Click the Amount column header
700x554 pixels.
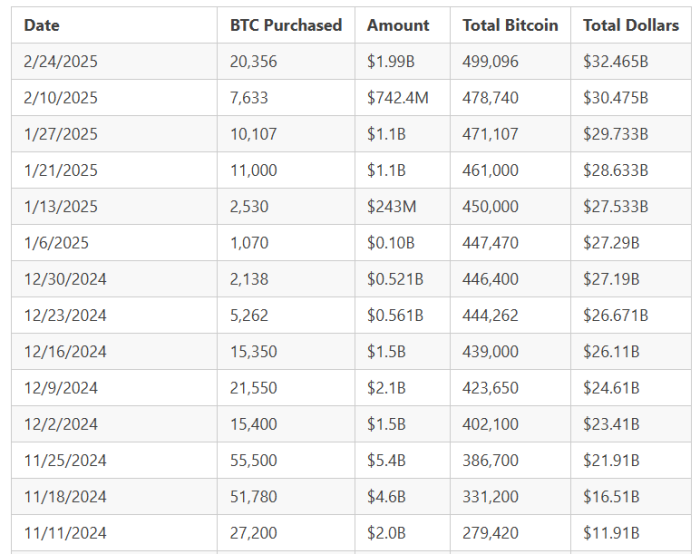[398, 25]
